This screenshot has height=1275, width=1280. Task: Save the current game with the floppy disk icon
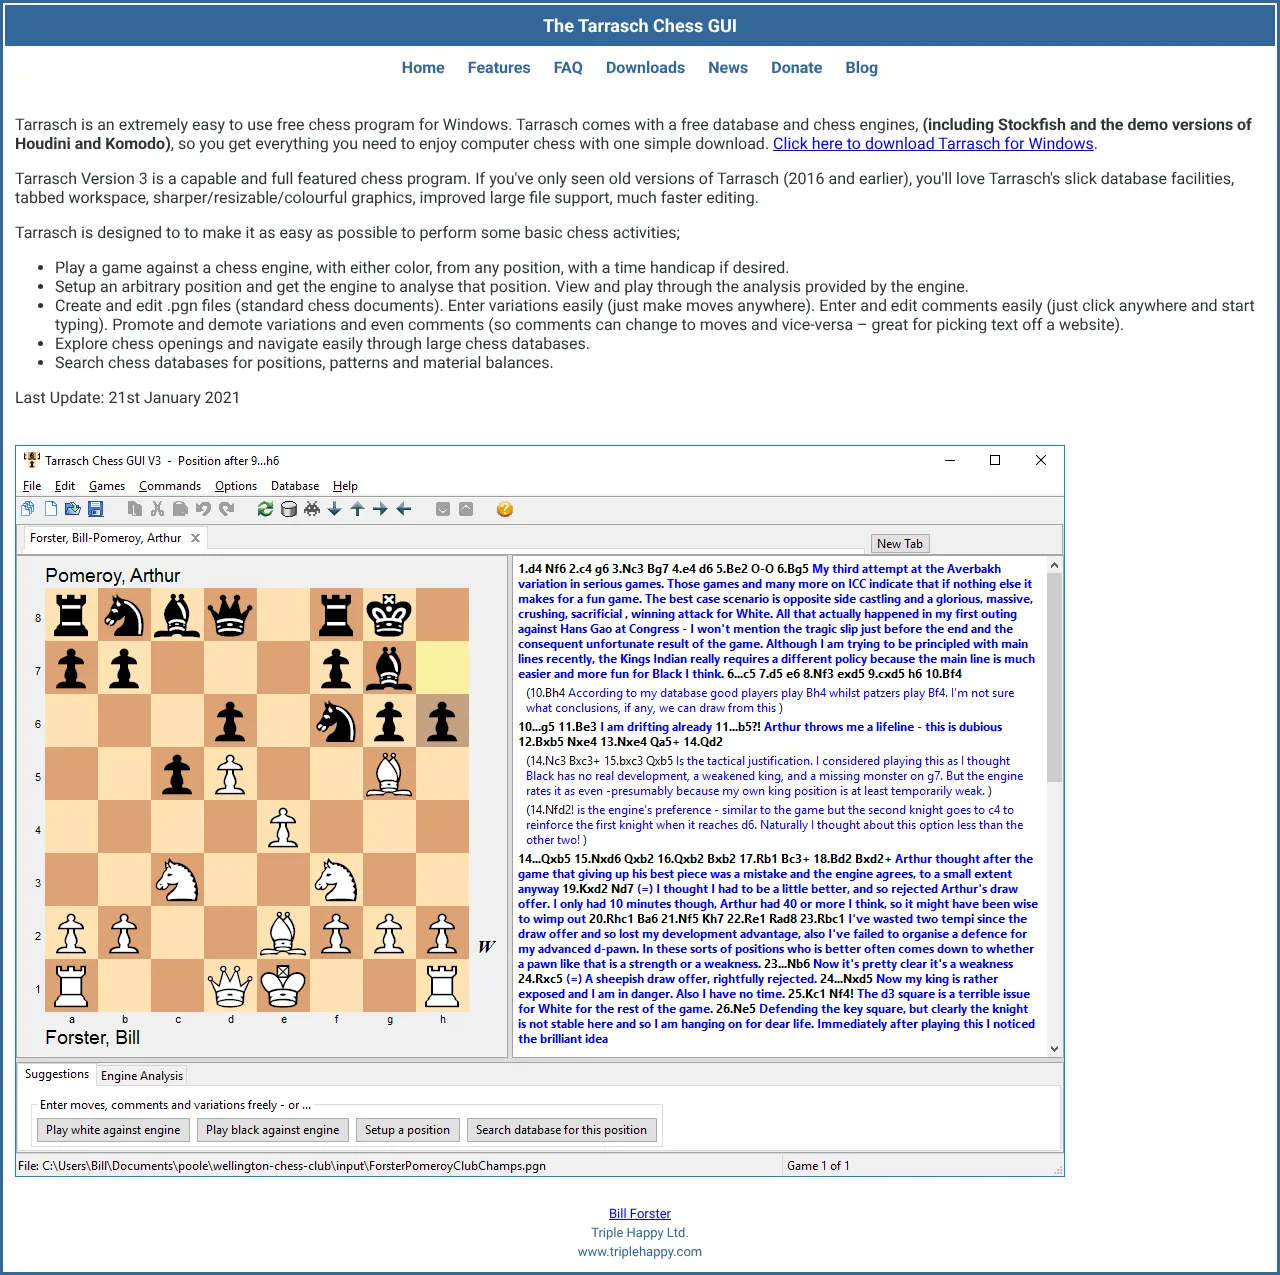(x=96, y=509)
